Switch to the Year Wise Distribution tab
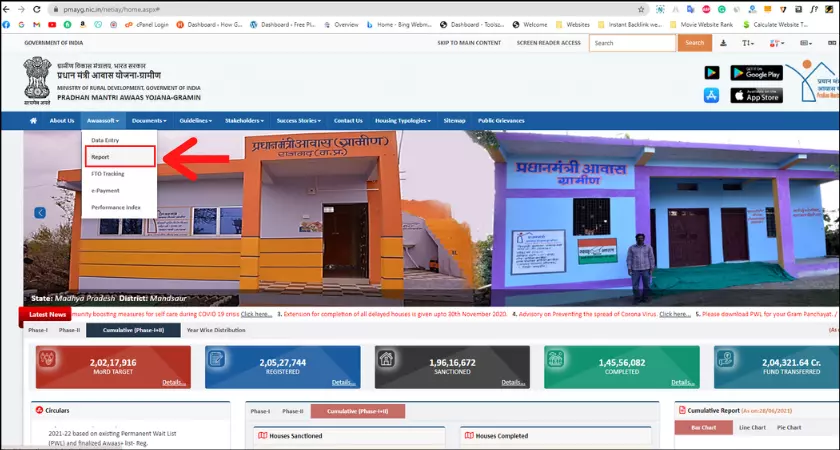Screen dimensions: 840x450 [x=216, y=330]
